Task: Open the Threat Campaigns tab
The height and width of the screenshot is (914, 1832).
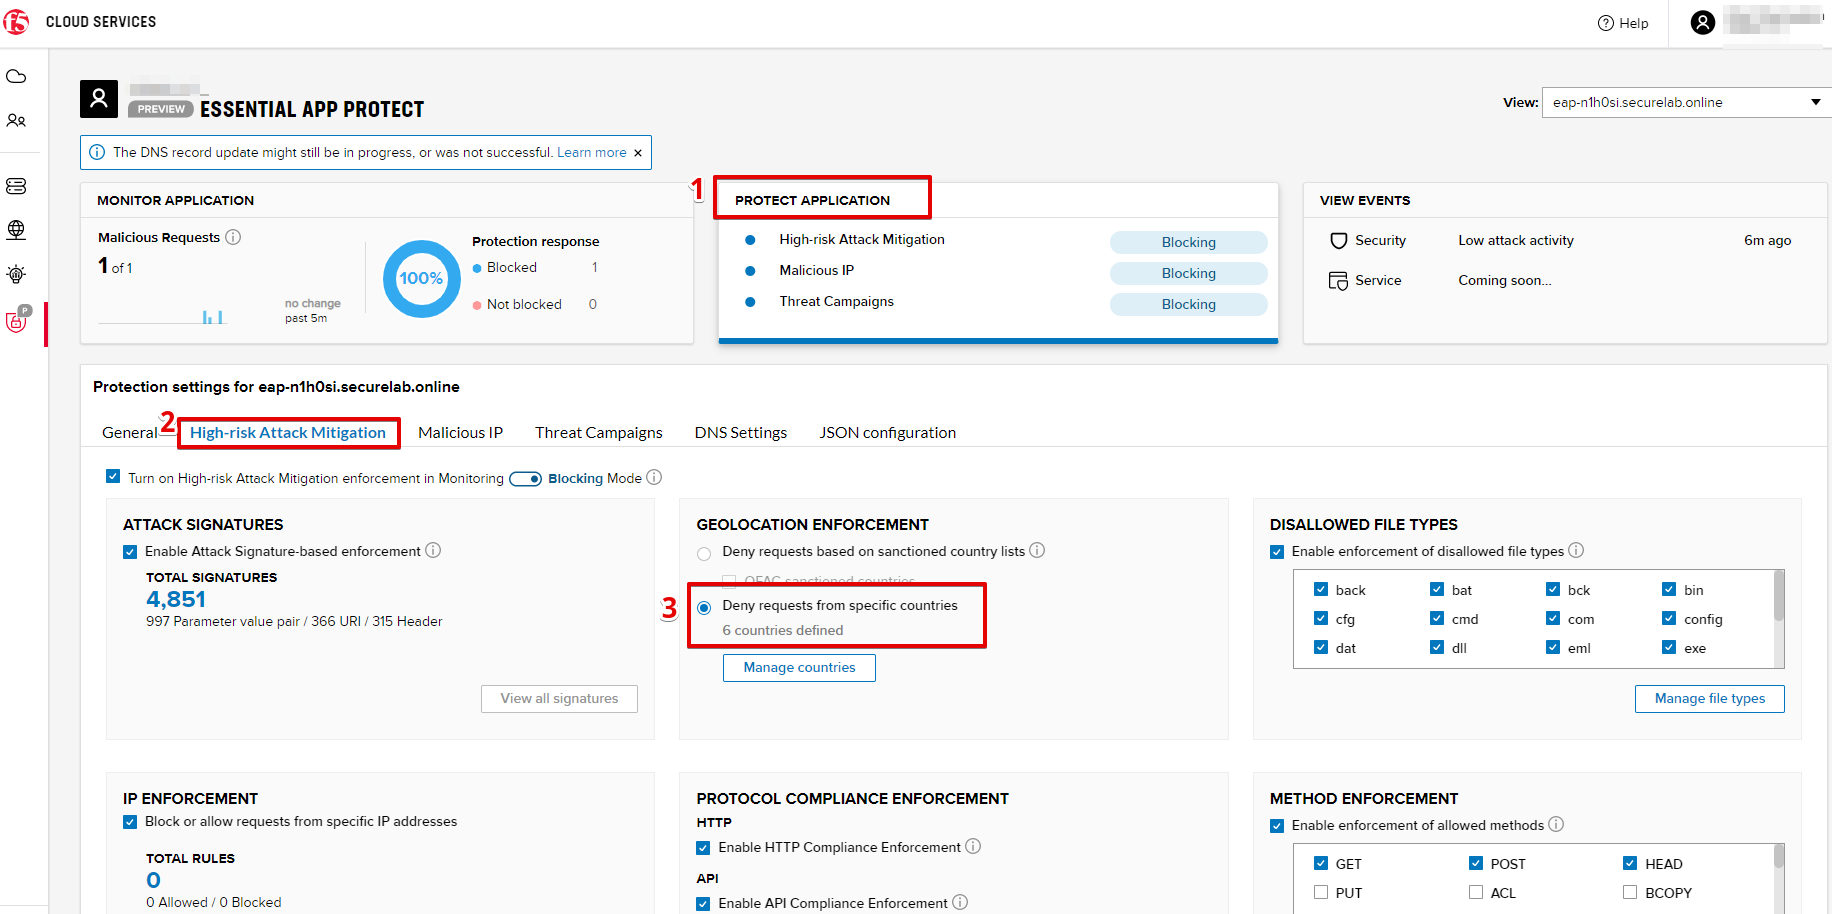Action: pyautogui.click(x=599, y=433)
